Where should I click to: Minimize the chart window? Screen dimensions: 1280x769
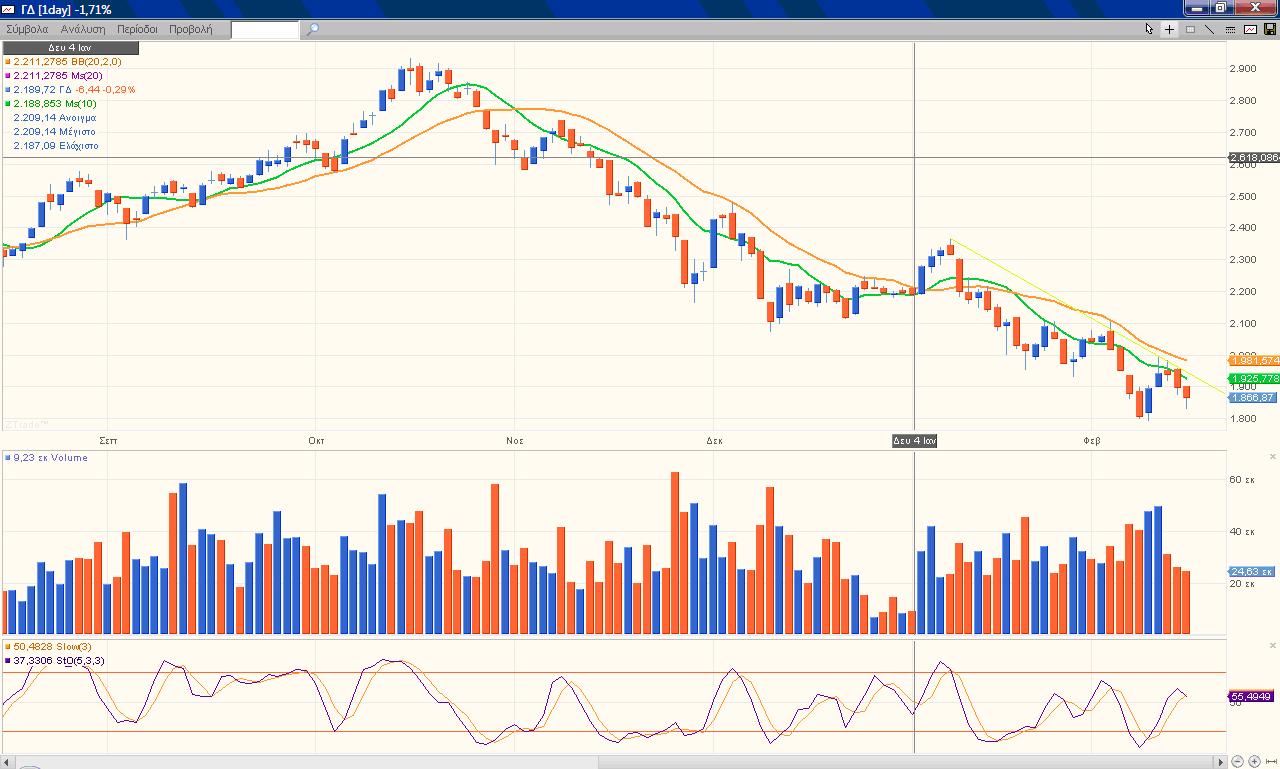[1197, 8]
